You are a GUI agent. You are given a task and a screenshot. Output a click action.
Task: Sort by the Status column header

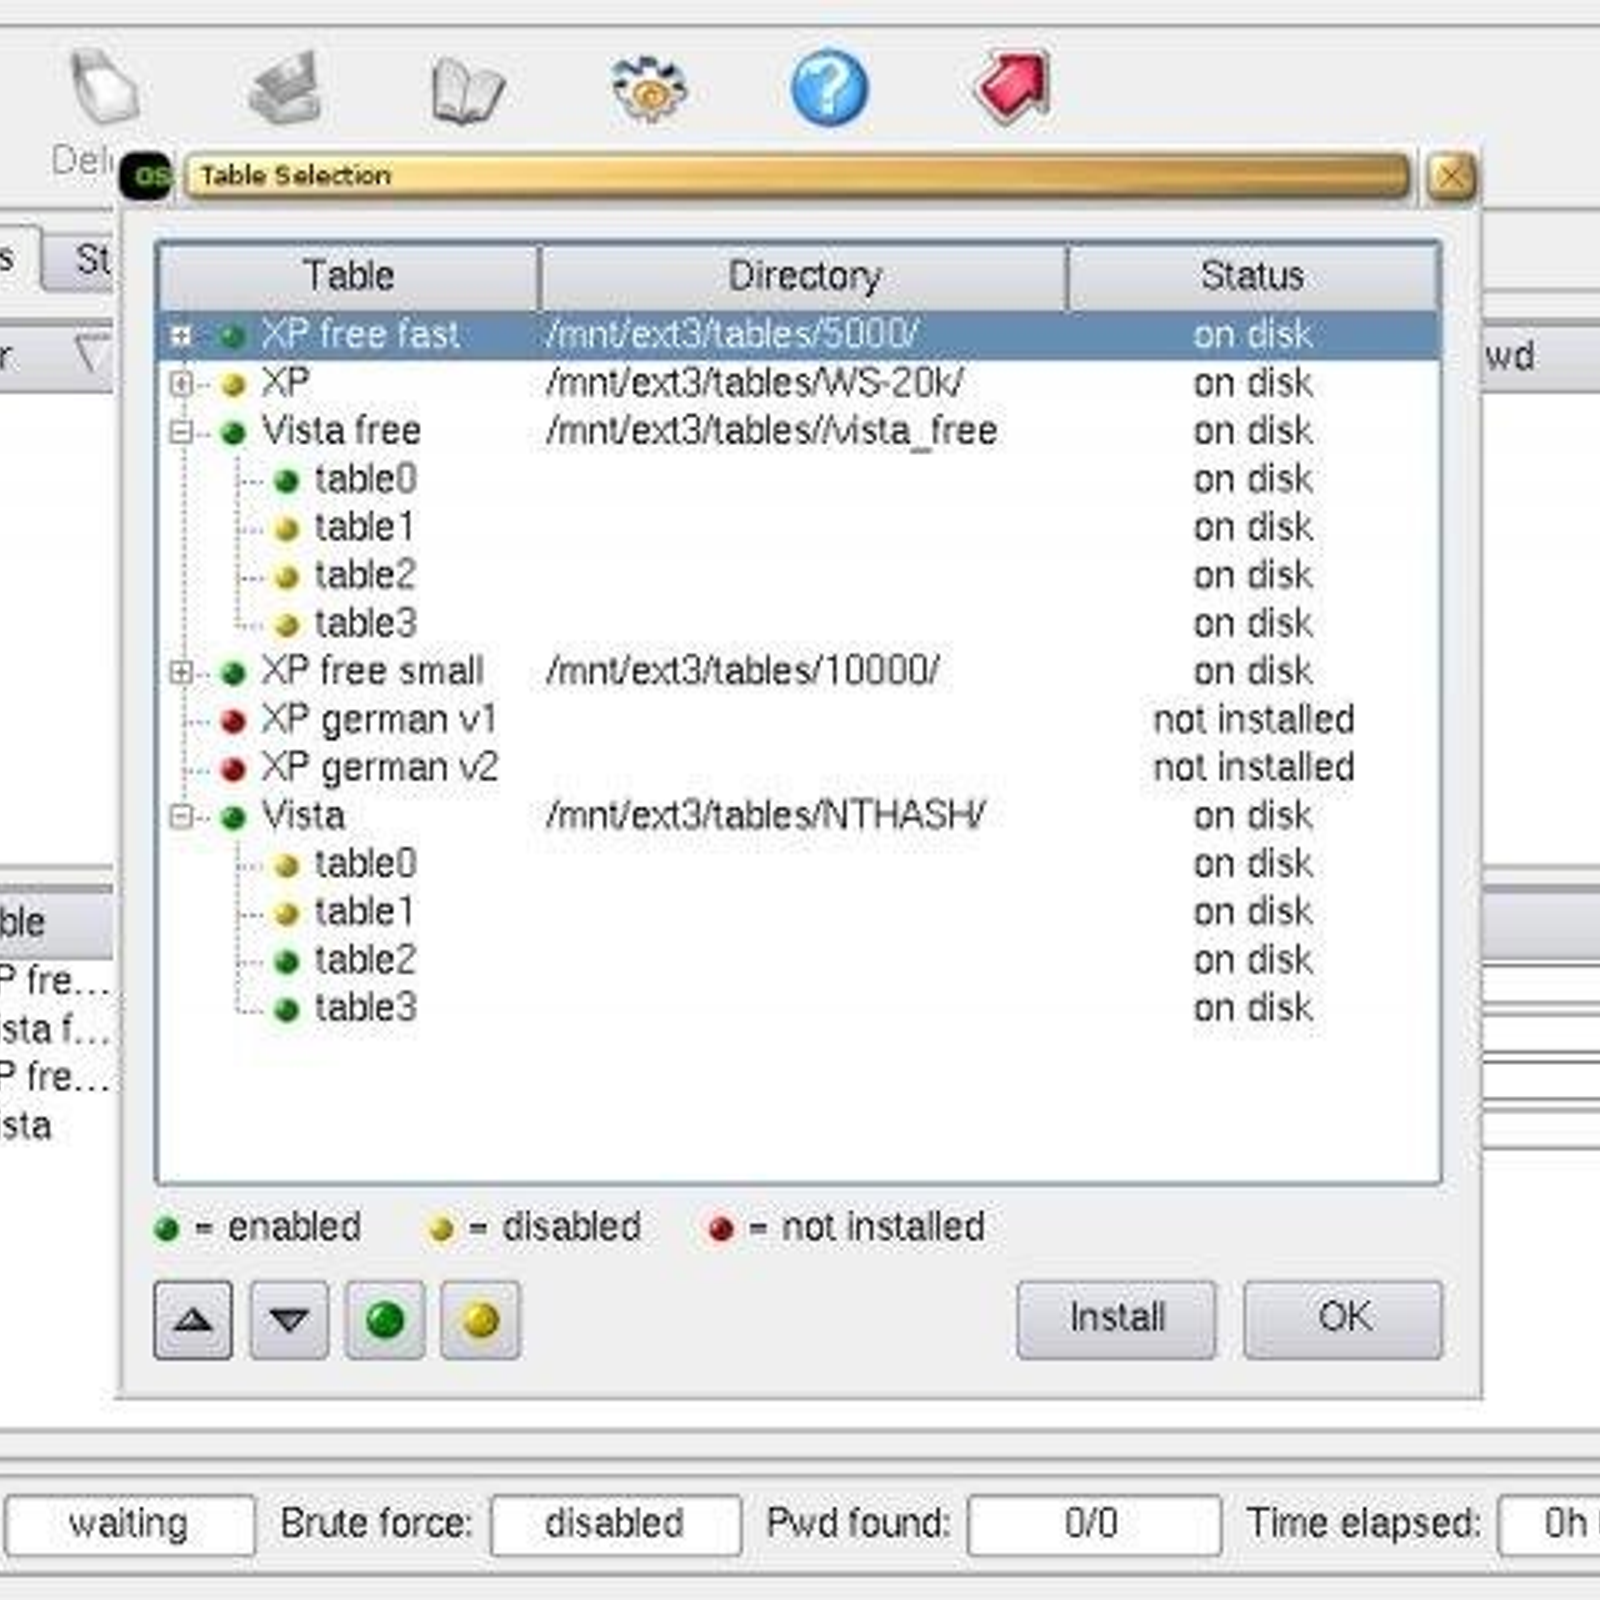[1253, 276]
